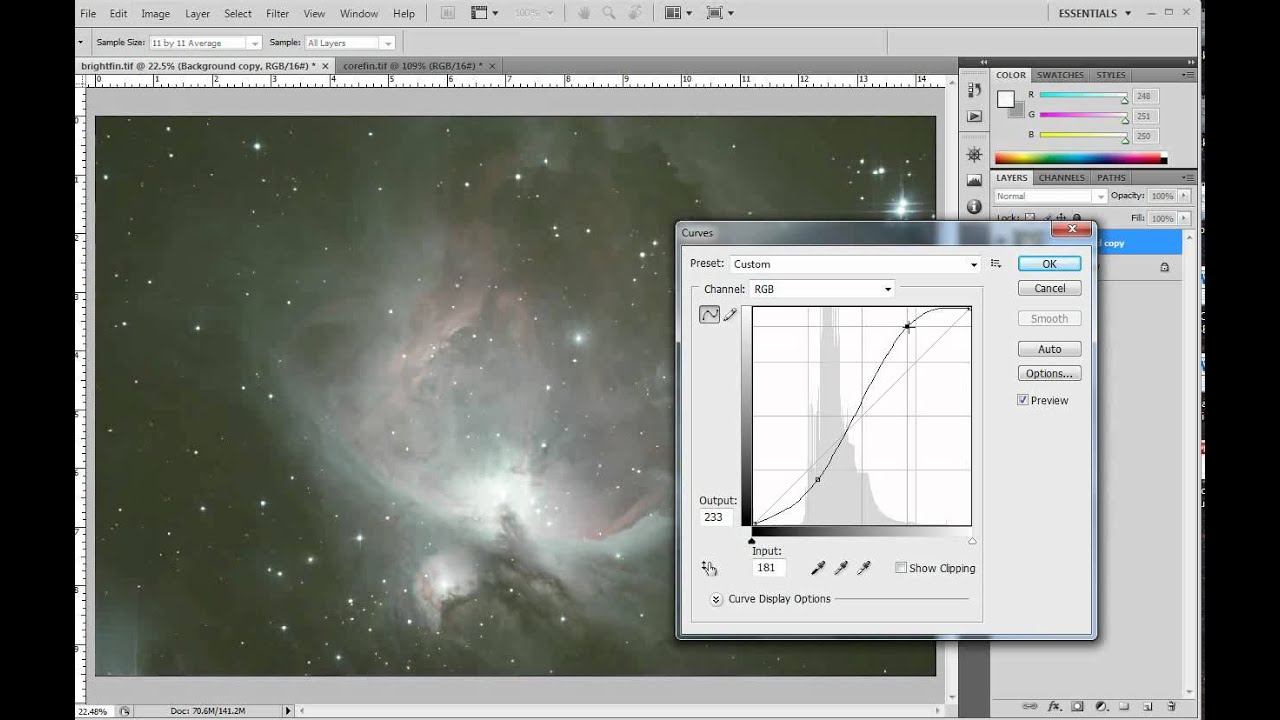
Task: Click the R channel slider
Action: 1084,96
